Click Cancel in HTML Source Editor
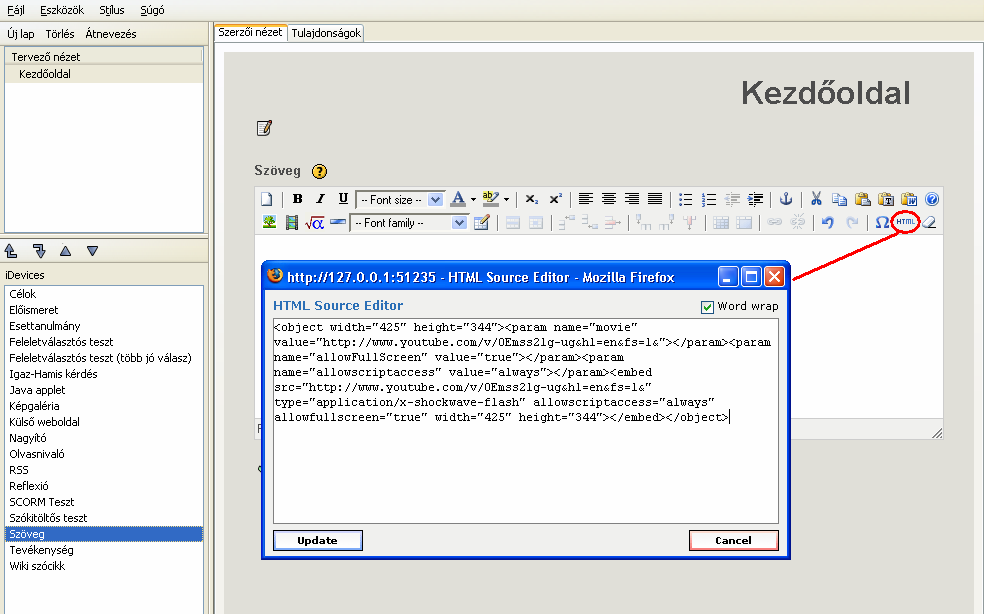This screenshot has height=614, width=984. pyautogui.click(x=734, y=541)
